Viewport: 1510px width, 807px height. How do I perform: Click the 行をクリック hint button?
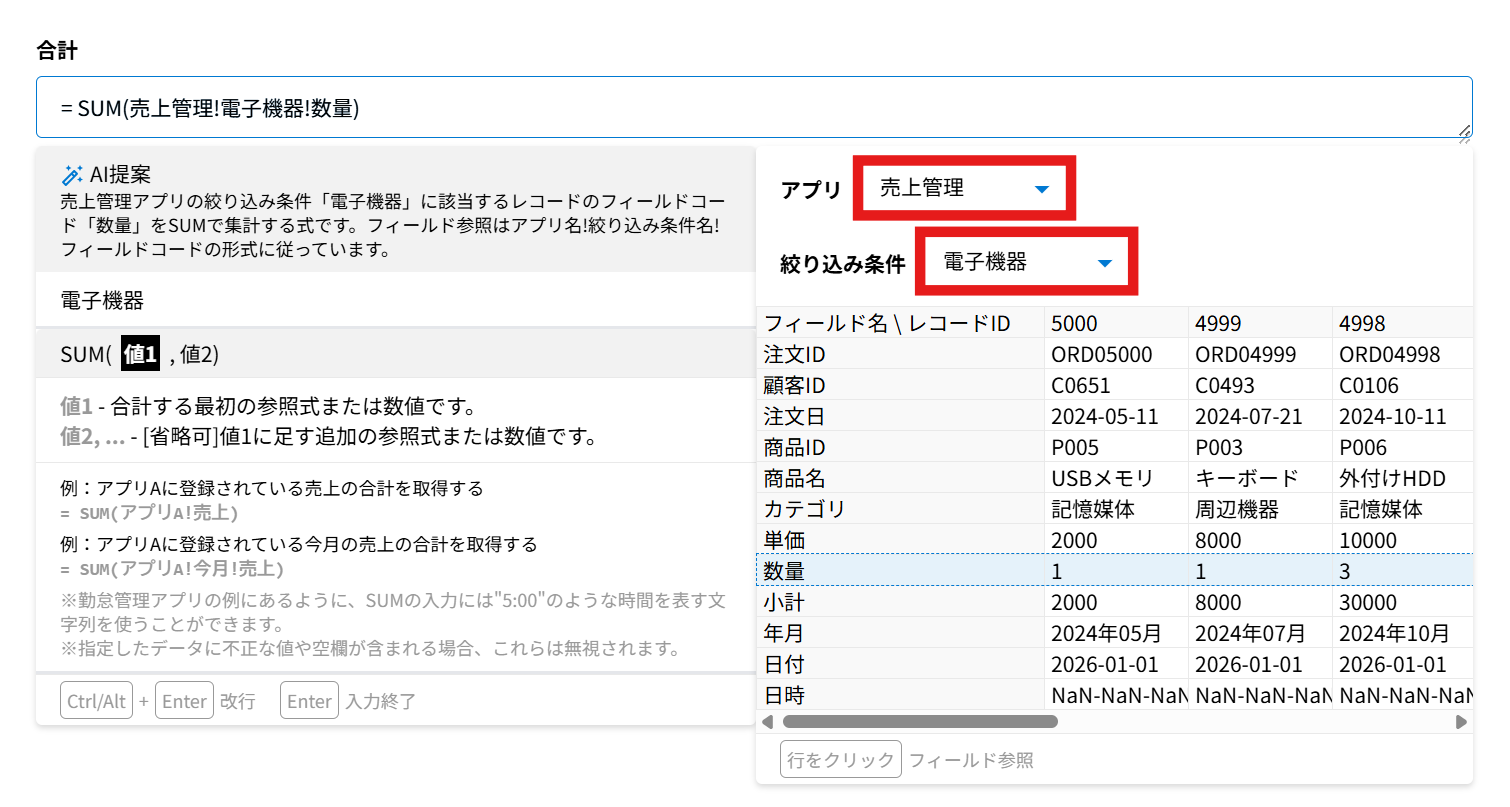(x=840, y=760)
